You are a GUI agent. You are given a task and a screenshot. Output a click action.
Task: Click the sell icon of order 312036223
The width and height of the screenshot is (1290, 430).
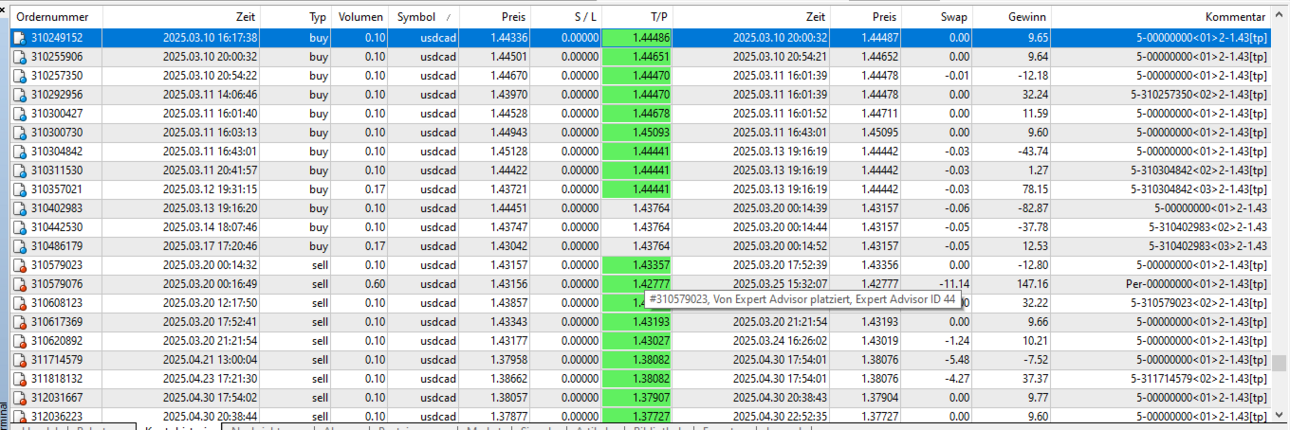point(19,416)
